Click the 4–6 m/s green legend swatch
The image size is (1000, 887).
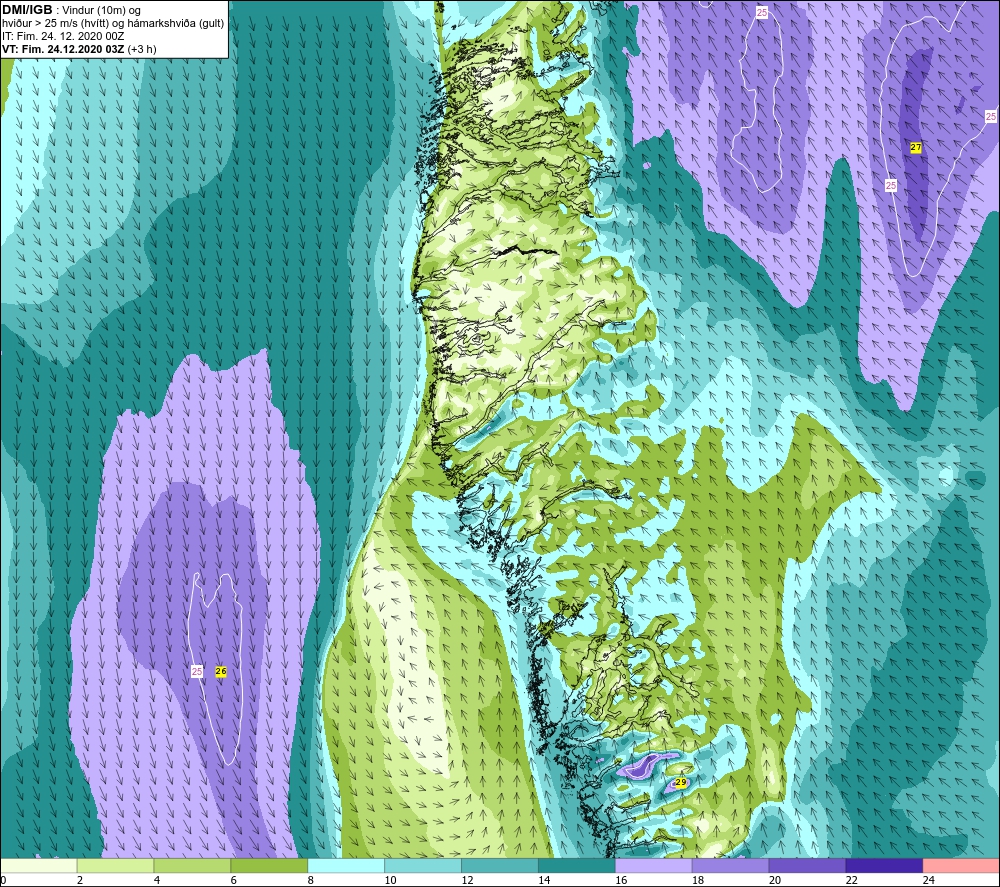192,865
